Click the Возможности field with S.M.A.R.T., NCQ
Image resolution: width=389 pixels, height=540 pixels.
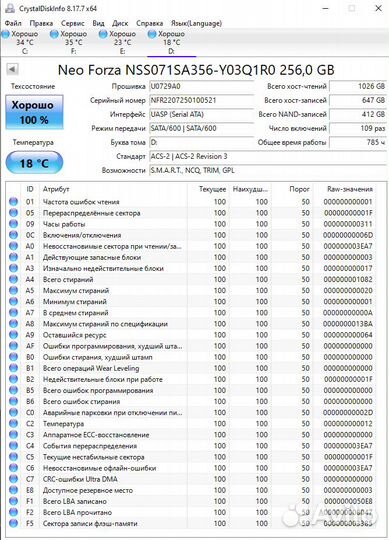(268, 170)
